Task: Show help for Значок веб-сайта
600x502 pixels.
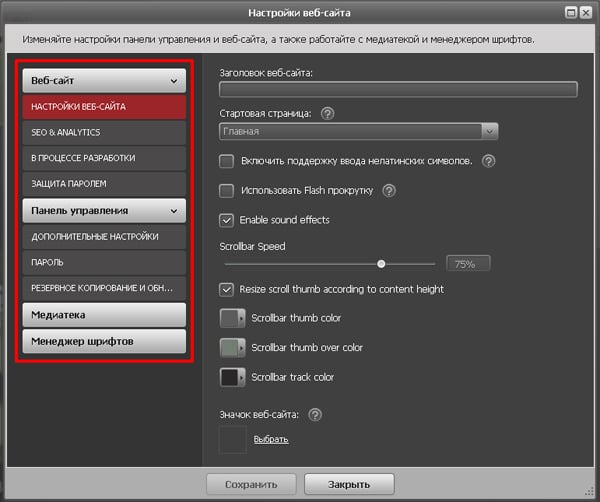Action: [315, 415]
